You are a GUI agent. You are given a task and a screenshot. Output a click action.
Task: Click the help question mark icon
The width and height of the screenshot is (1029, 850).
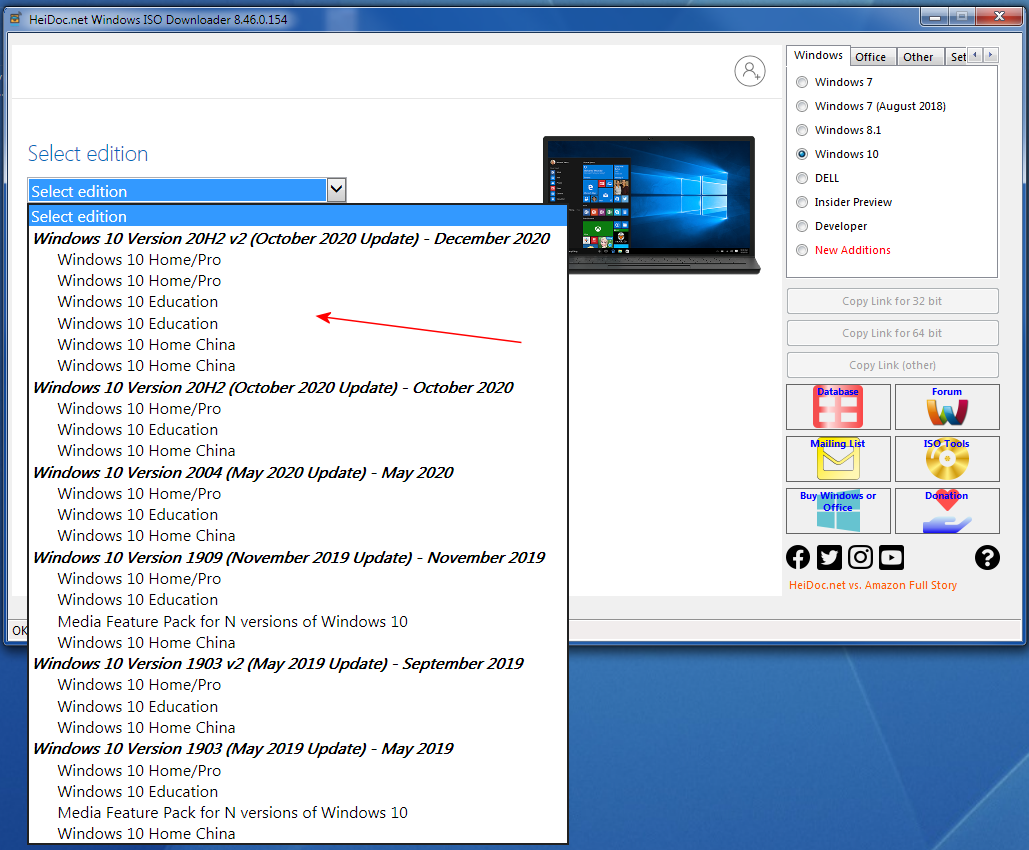(x=987, y=557)
